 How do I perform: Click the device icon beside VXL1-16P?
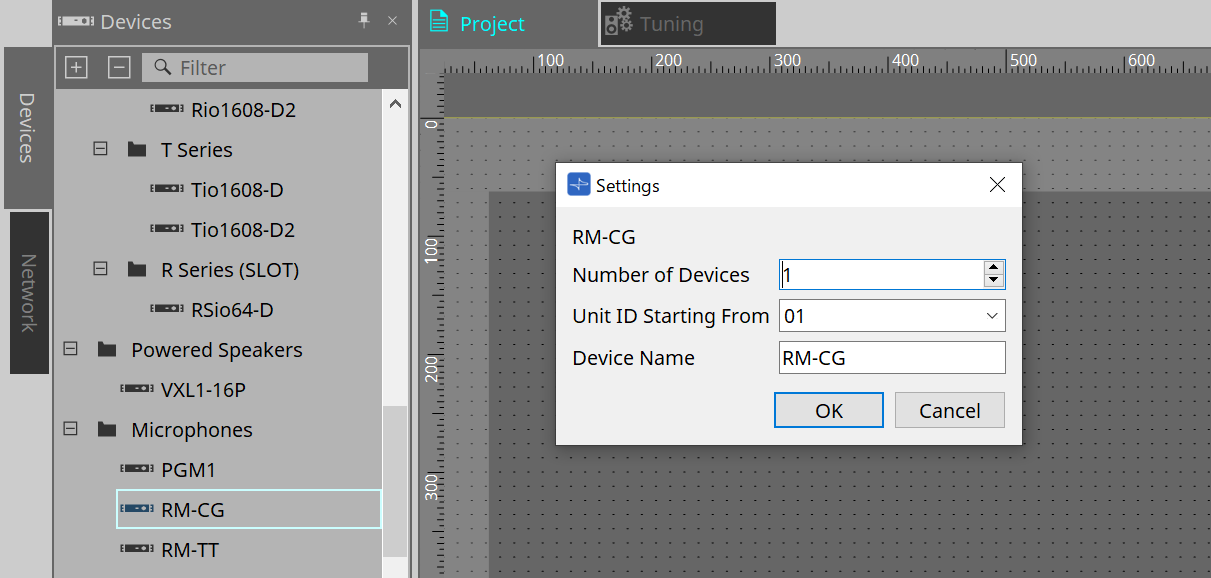pos(138,389)
